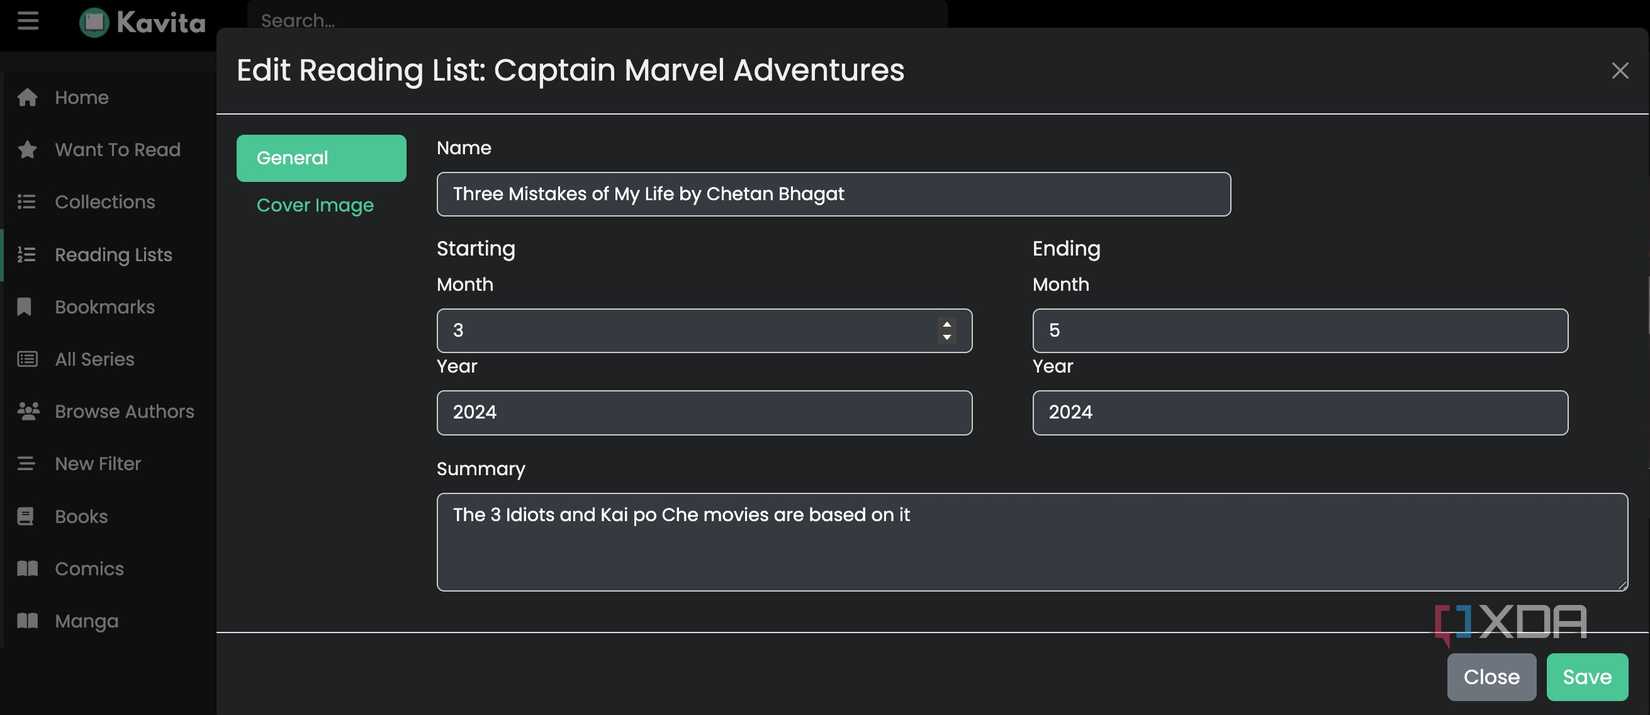Close the Edit Reading List dialog (X)

[1620, 70]
